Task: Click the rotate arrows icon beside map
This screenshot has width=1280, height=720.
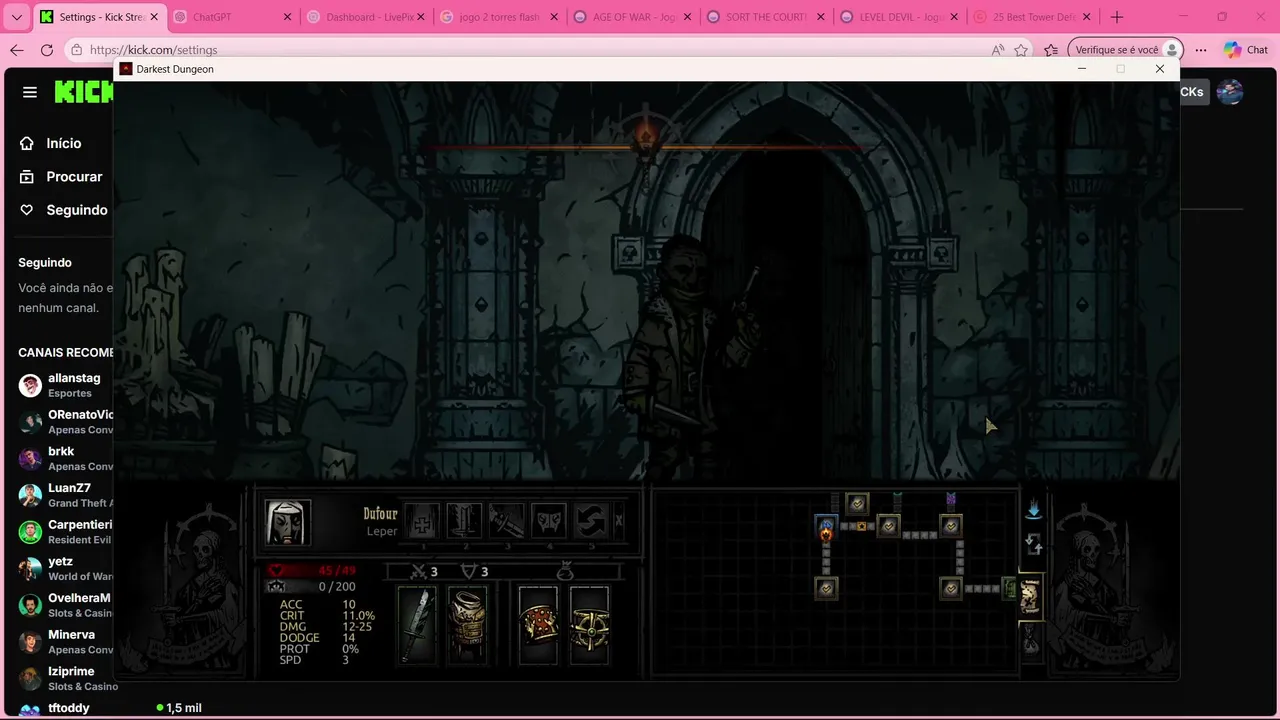Action: [x=1034, y=545]
